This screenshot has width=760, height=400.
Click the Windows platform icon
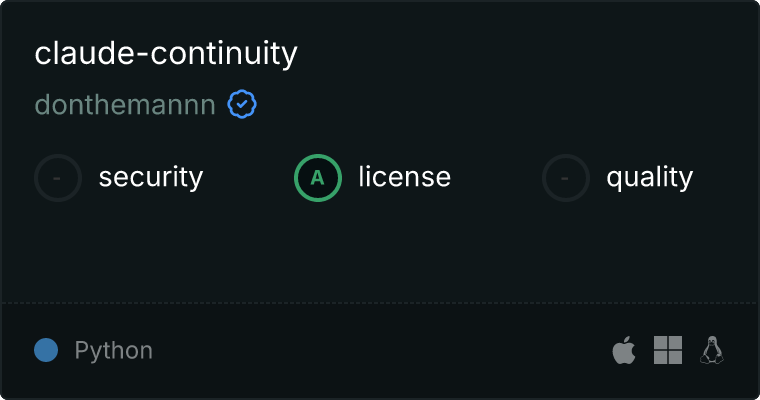click(668, 350)
